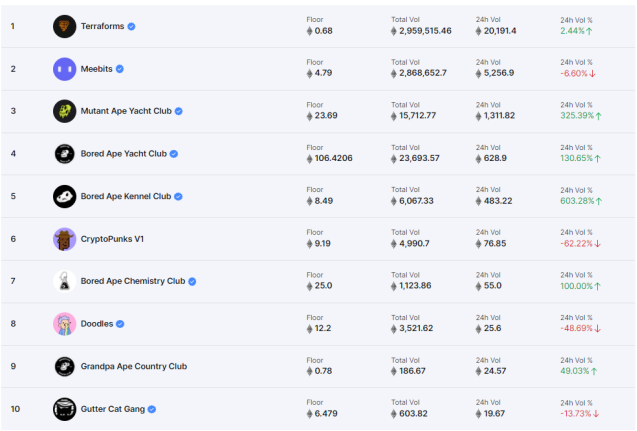Go to the CryptoPunks V1 collection name
637x431 pixels.
click(112, 239)
